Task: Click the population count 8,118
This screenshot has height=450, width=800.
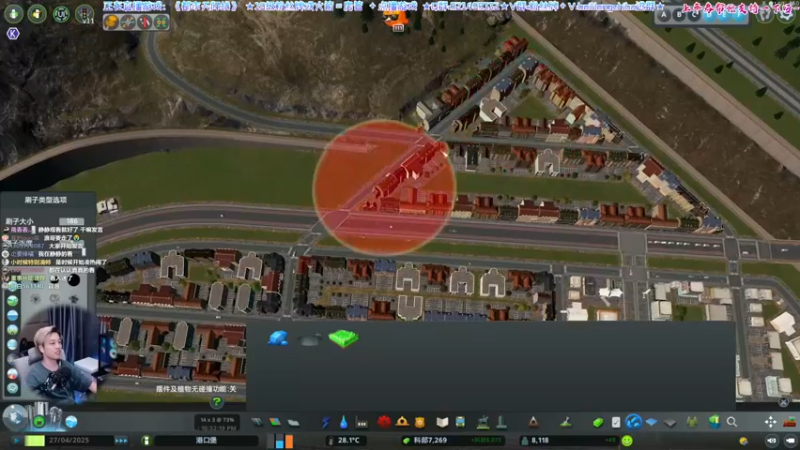Action: click(540, 440)
